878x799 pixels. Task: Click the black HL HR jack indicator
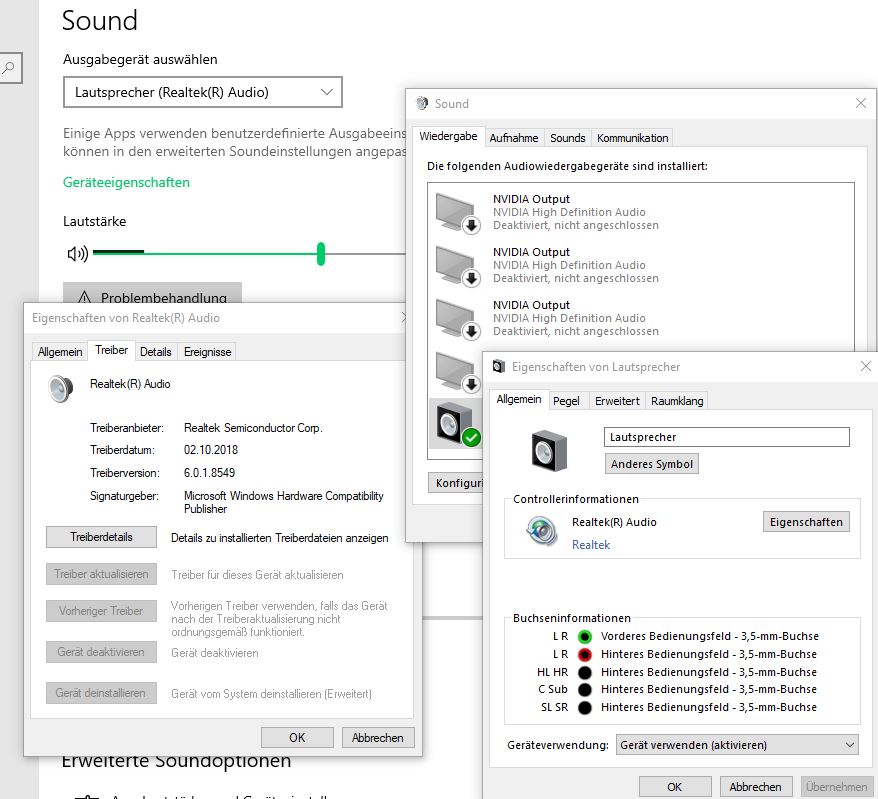pyautogui.click(x=585, y=672)
